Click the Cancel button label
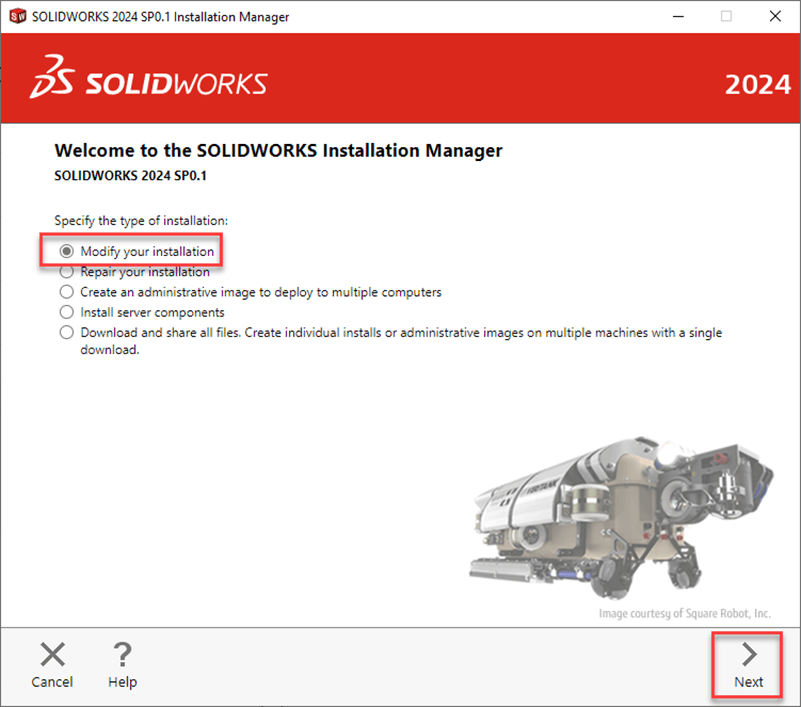Screen dimensions: 801x707 [x=52, y=681]
